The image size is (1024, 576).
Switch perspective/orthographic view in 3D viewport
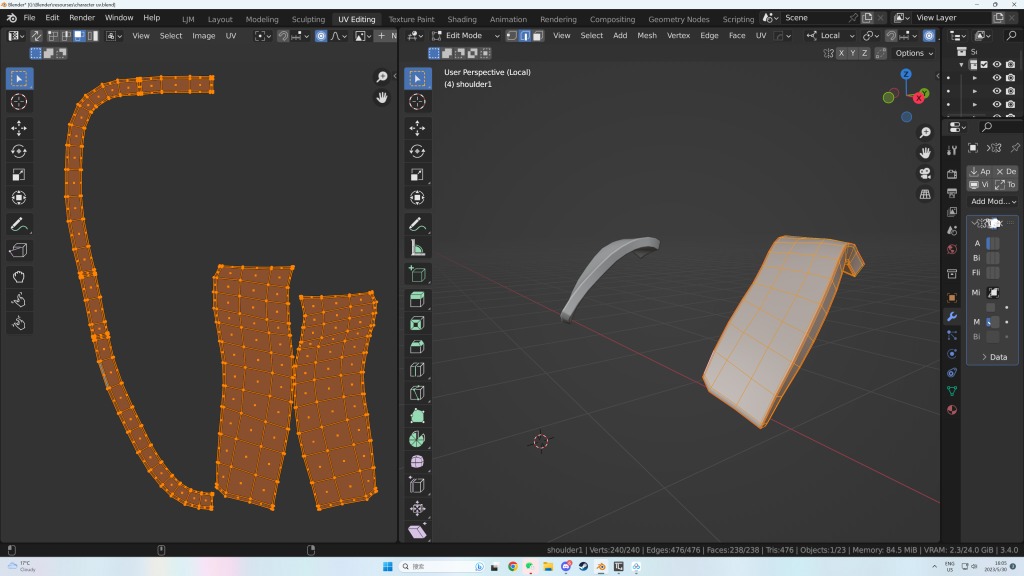coord(925,194)
